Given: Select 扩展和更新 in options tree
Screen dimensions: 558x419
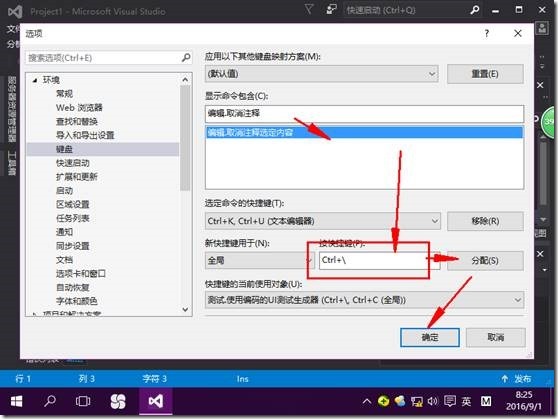Looking at the screenshot, I should [x=77, y=177].
